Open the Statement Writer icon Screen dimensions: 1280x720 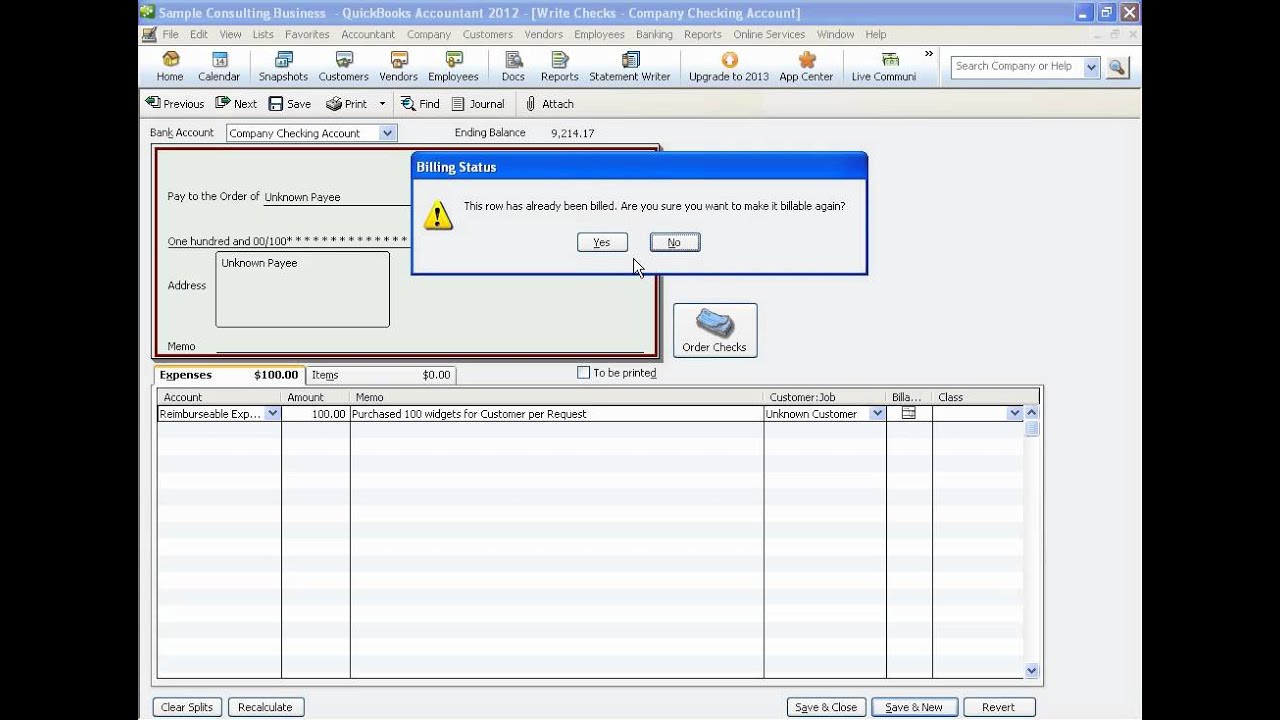(x=630, y=66)
